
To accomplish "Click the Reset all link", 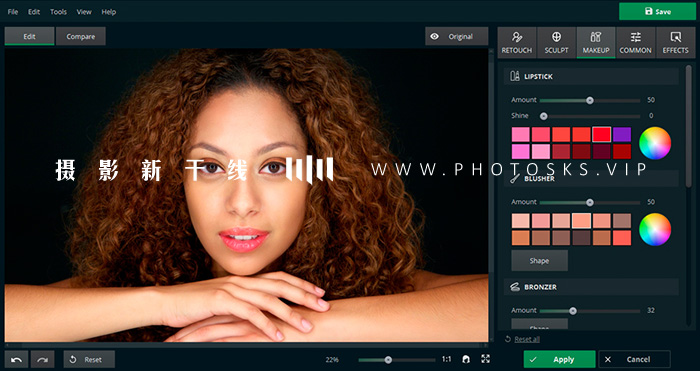I will pos(527,339).
